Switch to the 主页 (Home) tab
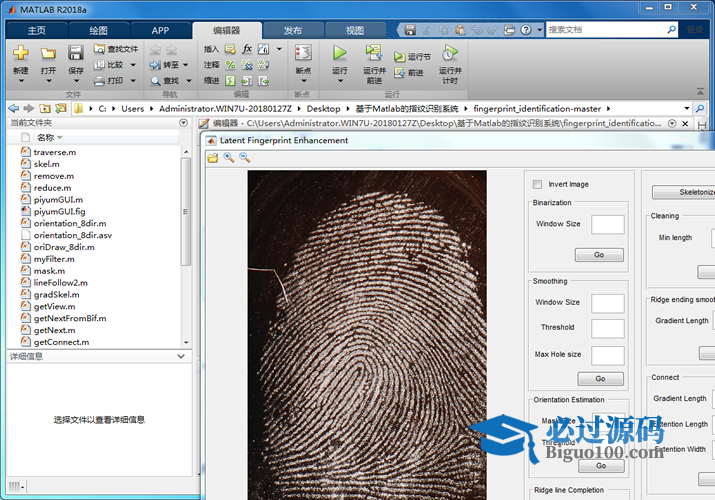The image size is (715, 500). [36, 30]
